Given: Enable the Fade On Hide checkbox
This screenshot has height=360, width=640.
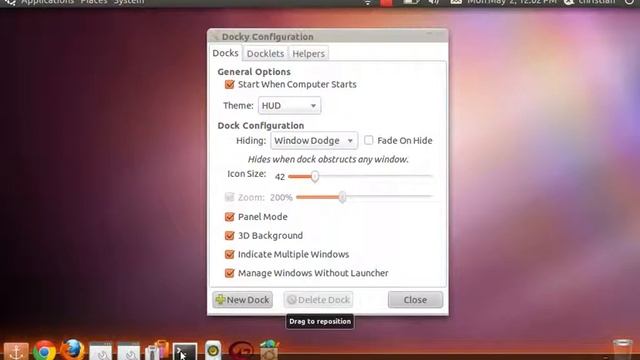Looking at the screenshot, I should (368, 140).
